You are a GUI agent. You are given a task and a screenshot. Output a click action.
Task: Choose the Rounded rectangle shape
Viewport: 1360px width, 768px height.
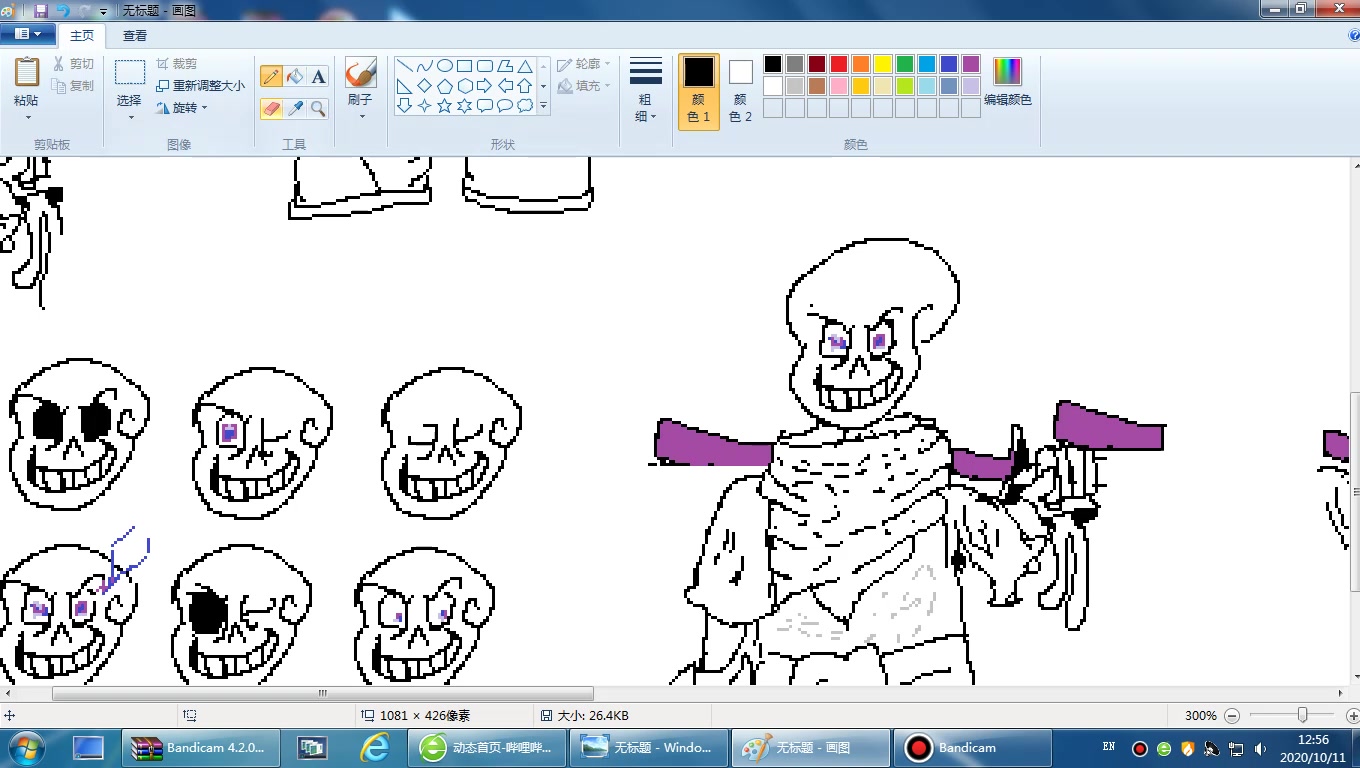click(x=485, y=66)
